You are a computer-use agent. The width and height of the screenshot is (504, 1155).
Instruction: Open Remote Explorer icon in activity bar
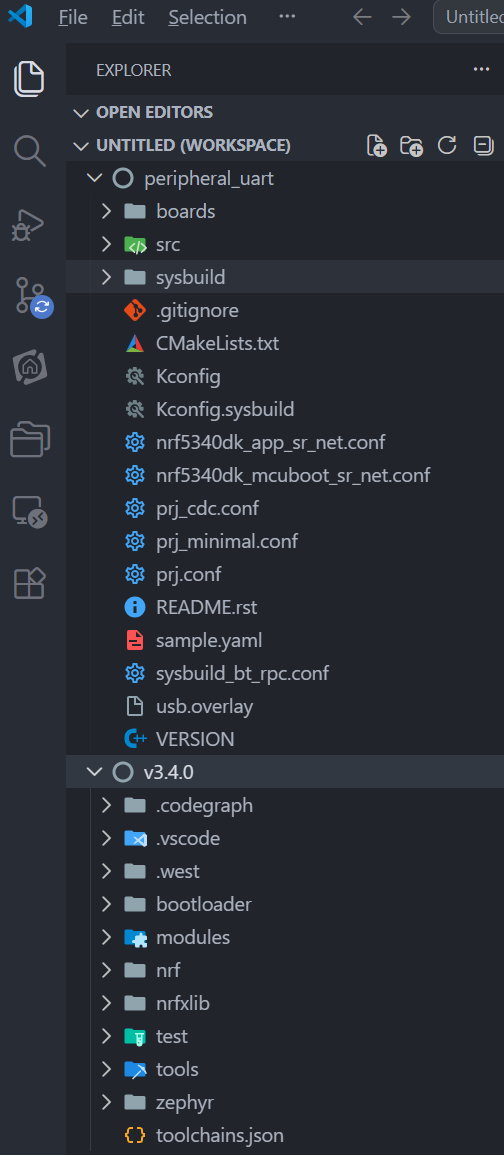(30, 510)
